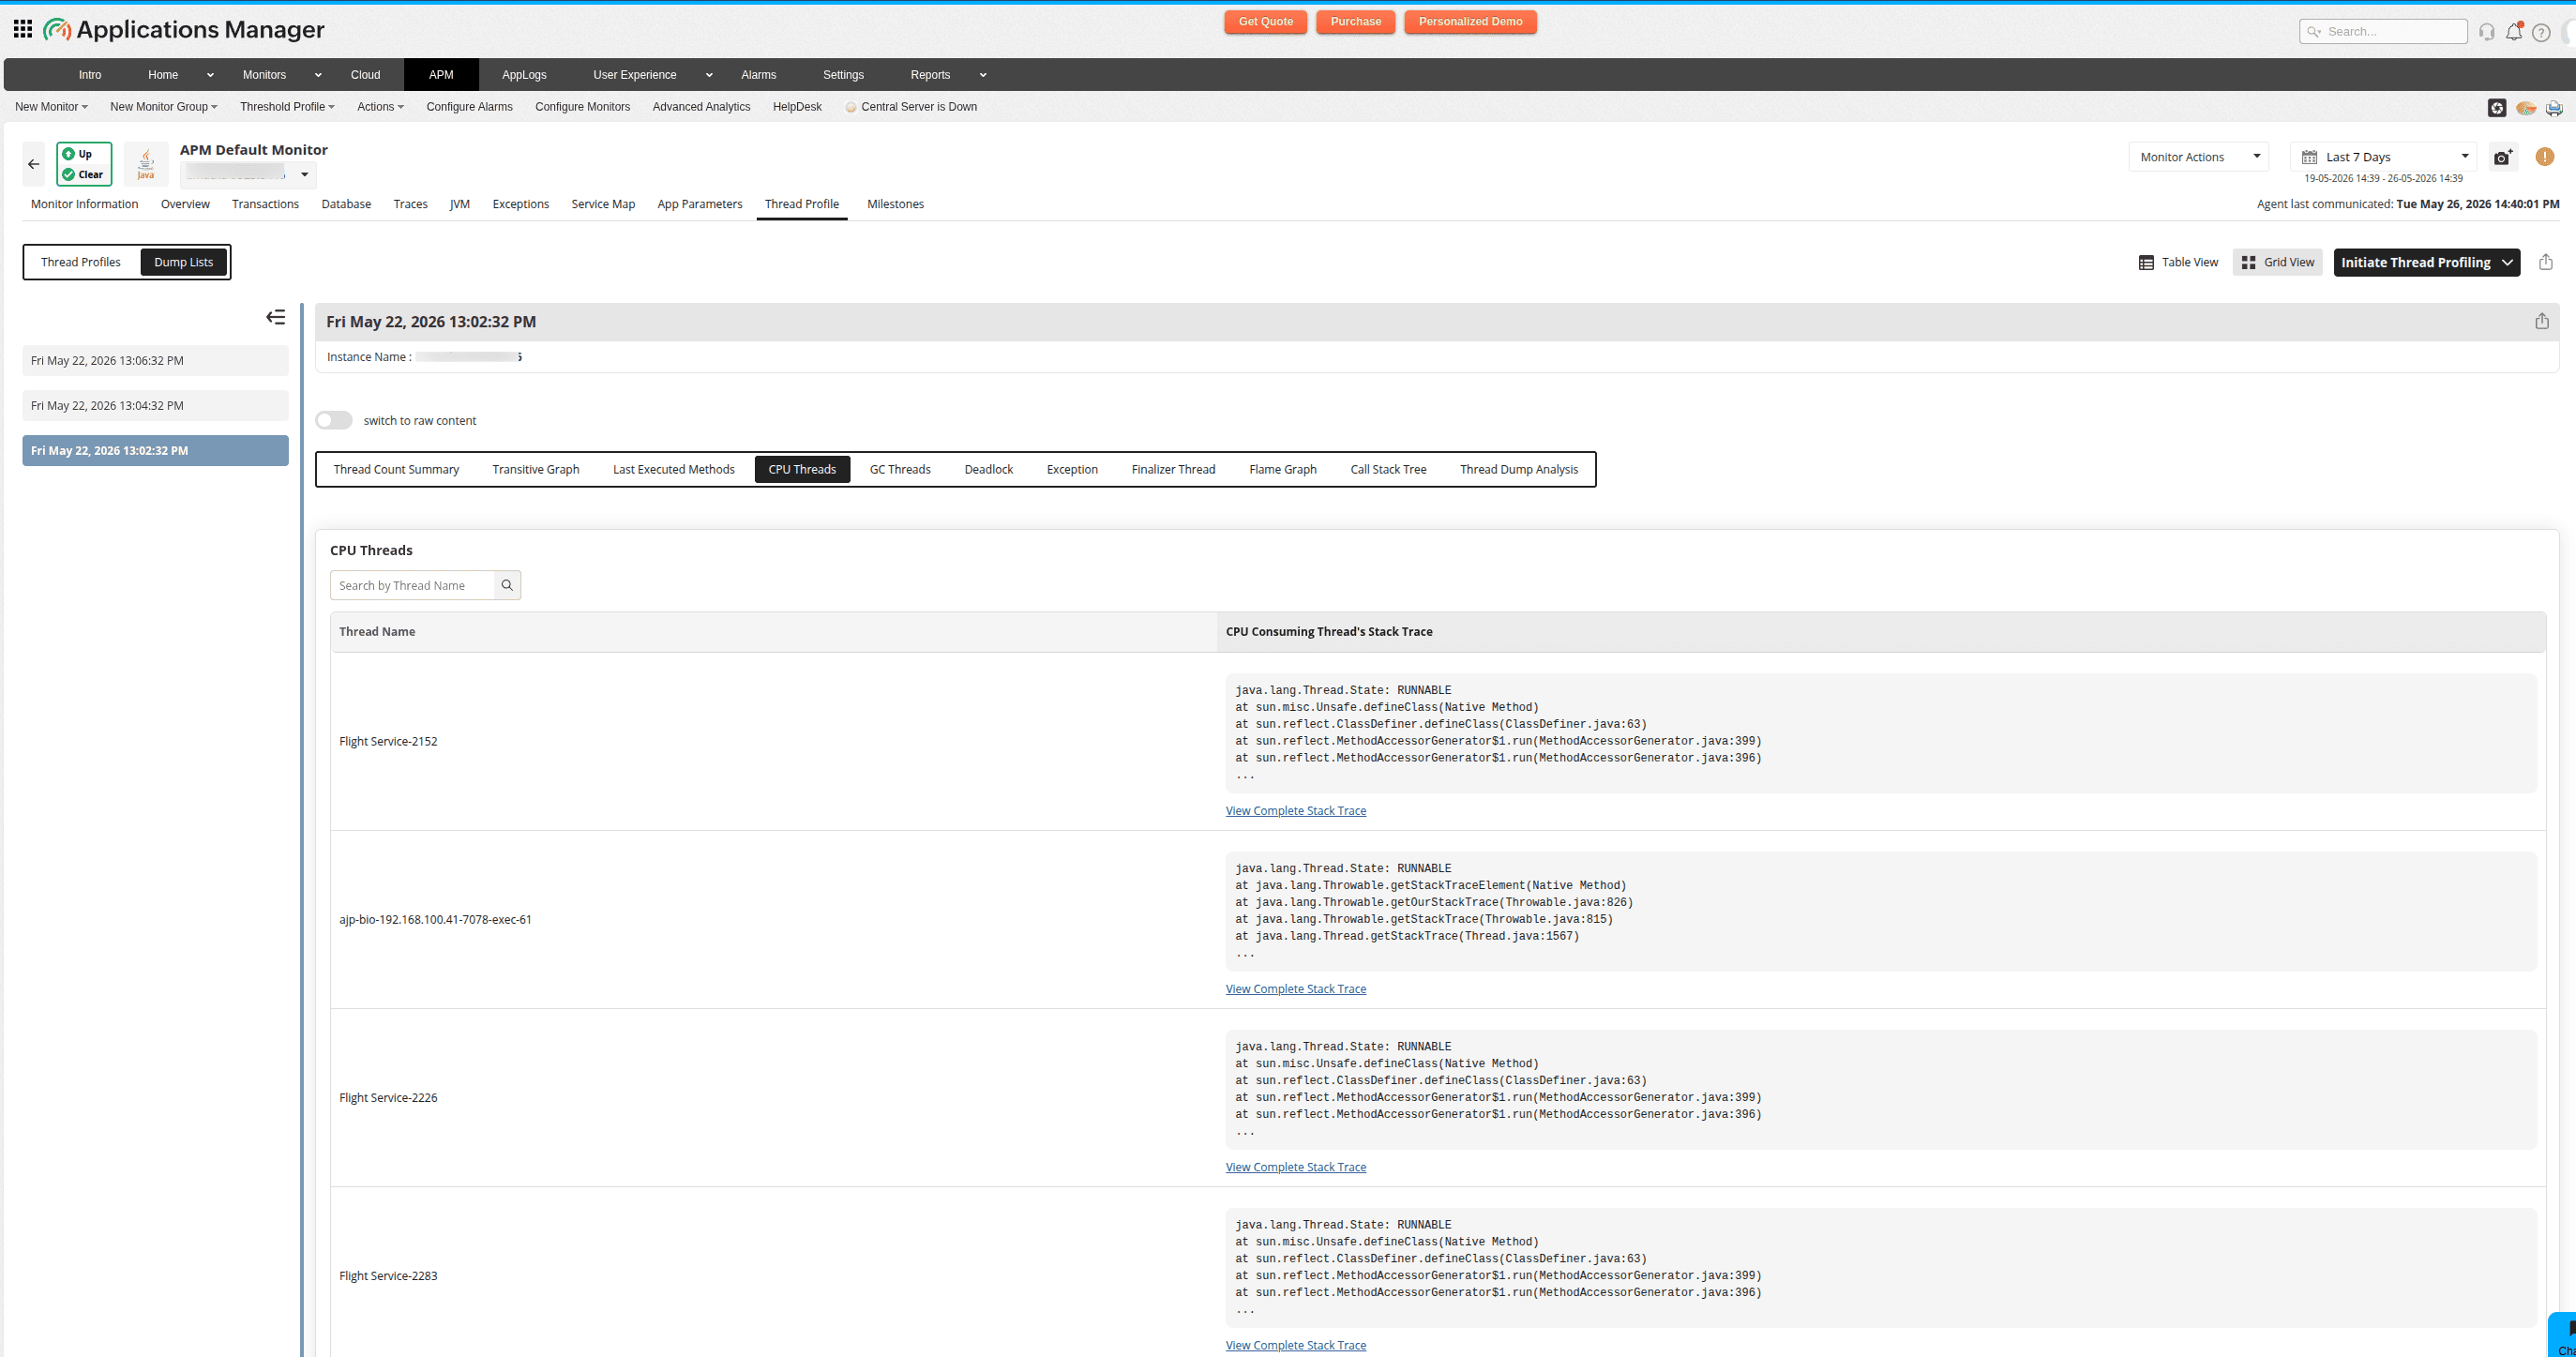
Task: Expand the Actions menu
Action: [x=380, y=107]
